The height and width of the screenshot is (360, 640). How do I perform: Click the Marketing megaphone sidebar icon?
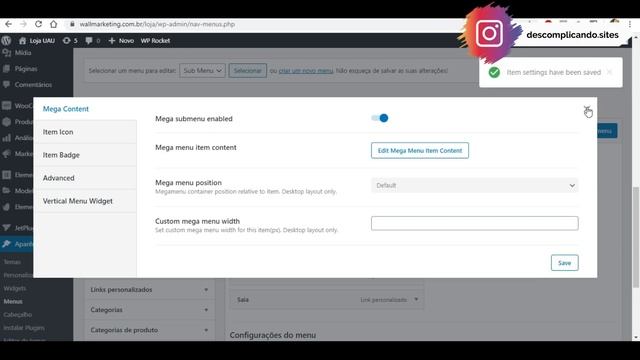(7, 154)
